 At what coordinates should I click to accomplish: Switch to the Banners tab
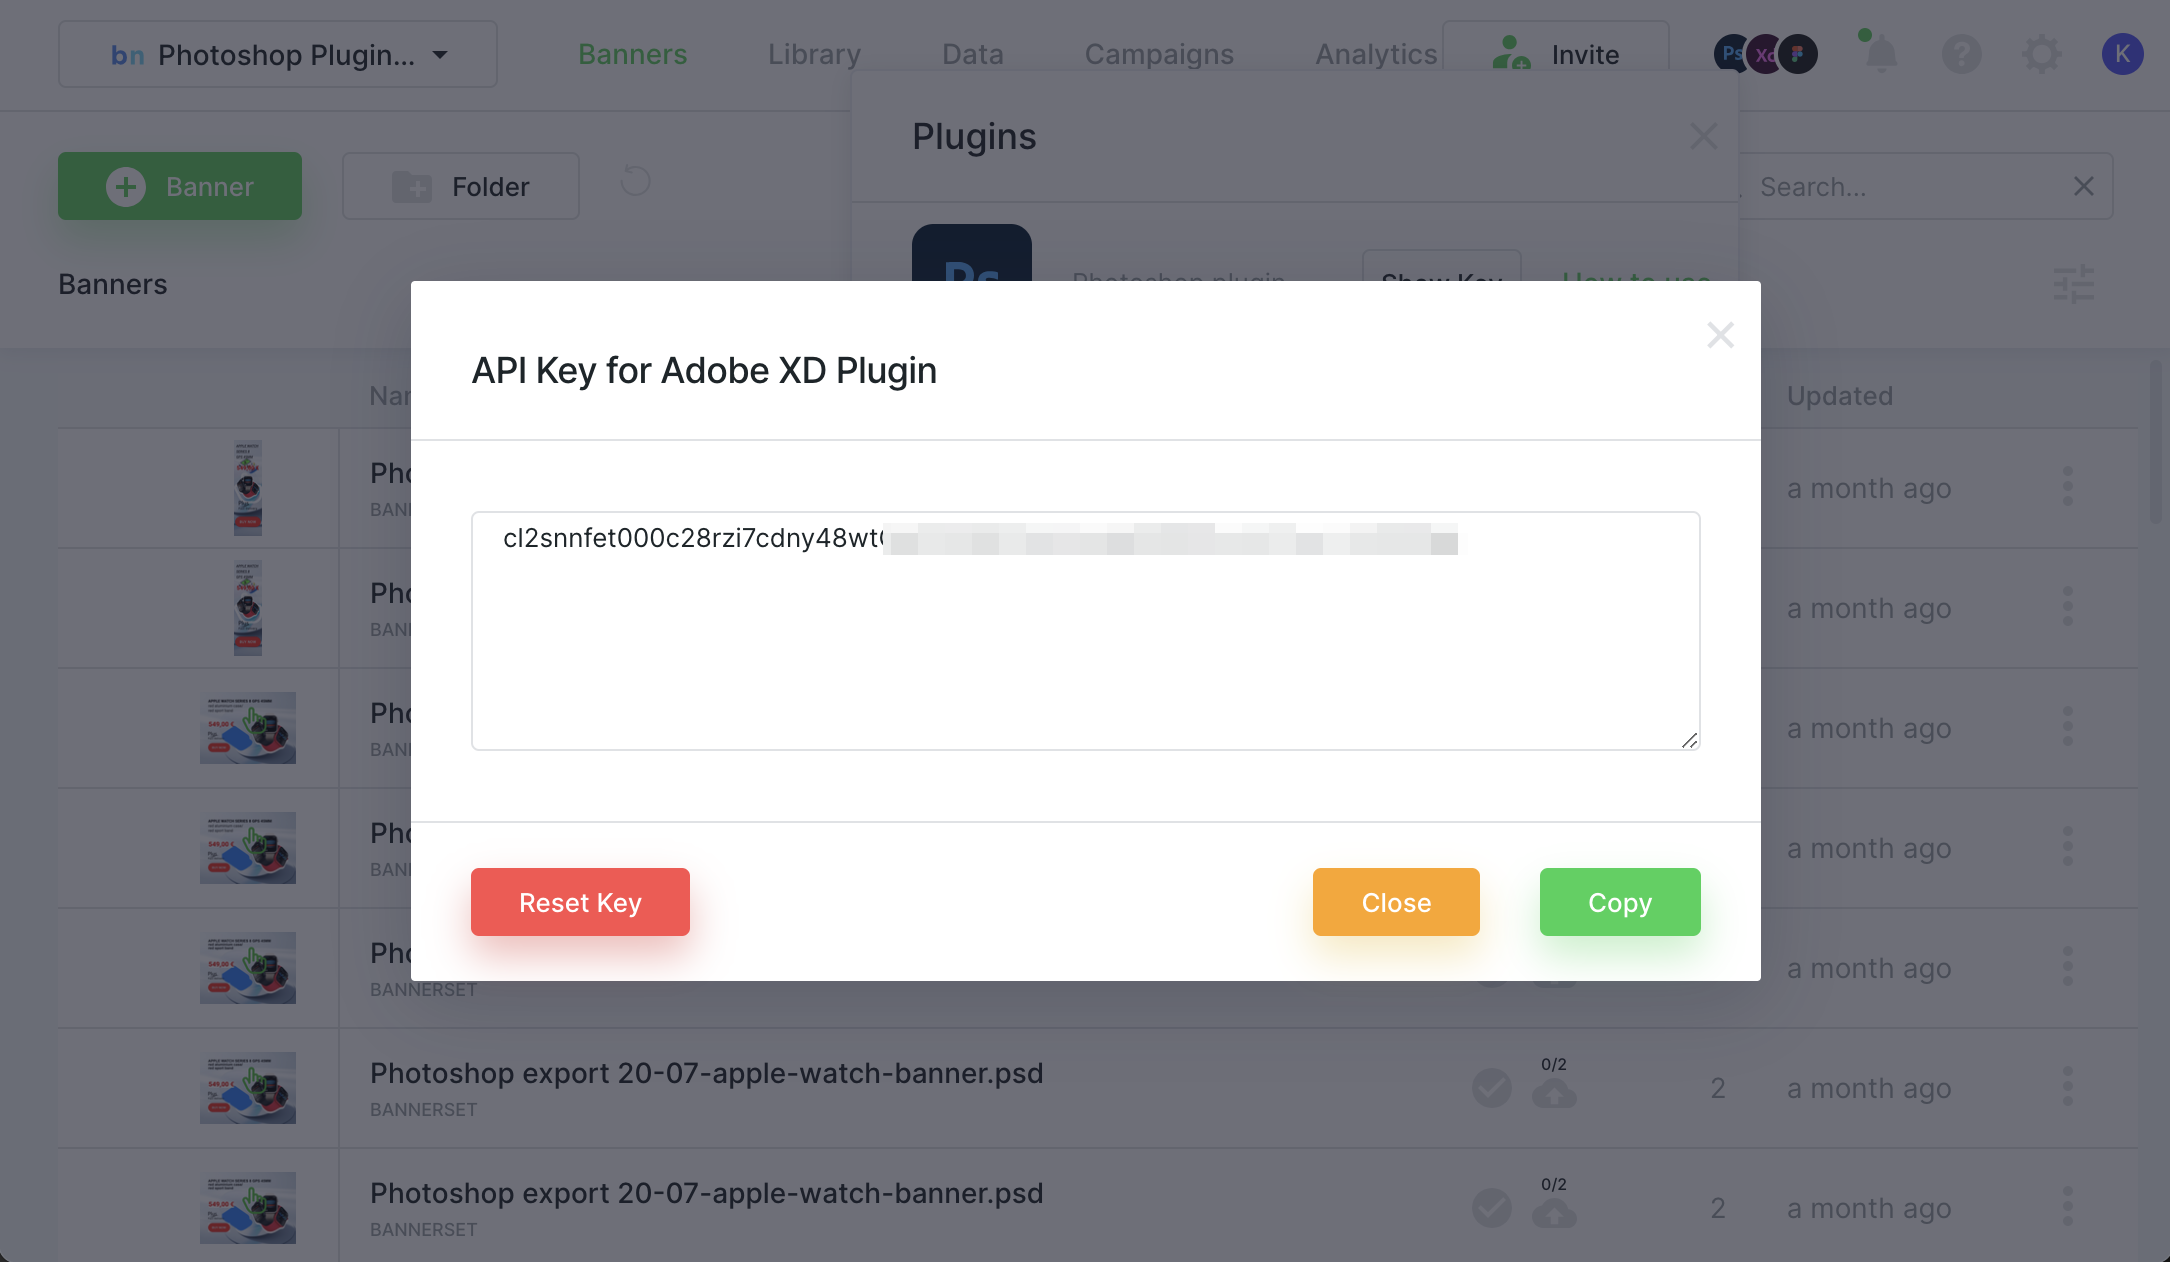[633, 54]
